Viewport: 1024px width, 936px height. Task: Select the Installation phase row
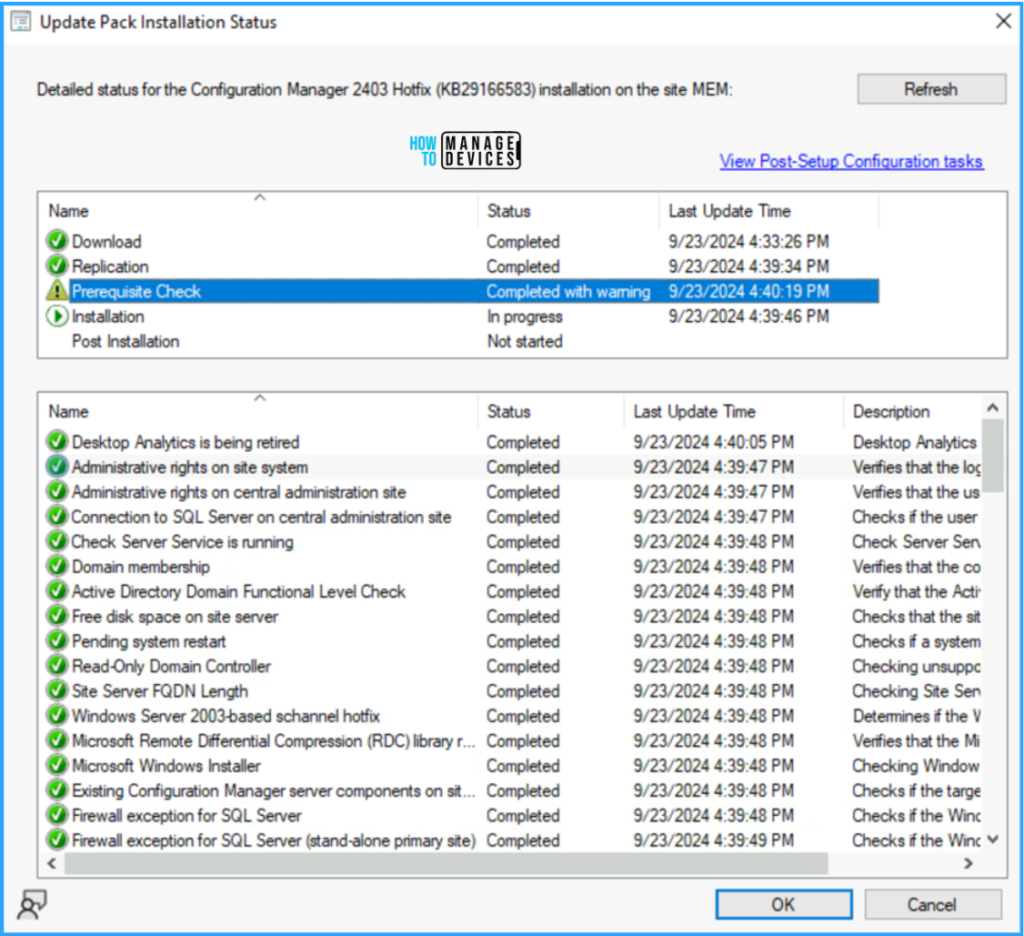click(462, 316)
